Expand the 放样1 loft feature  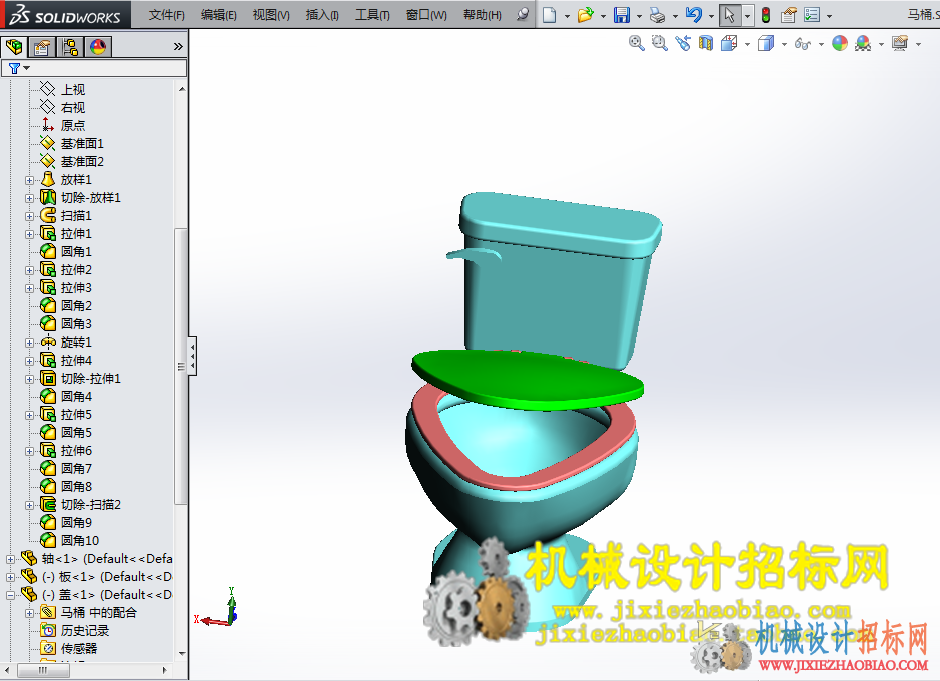tap(29, 180)
